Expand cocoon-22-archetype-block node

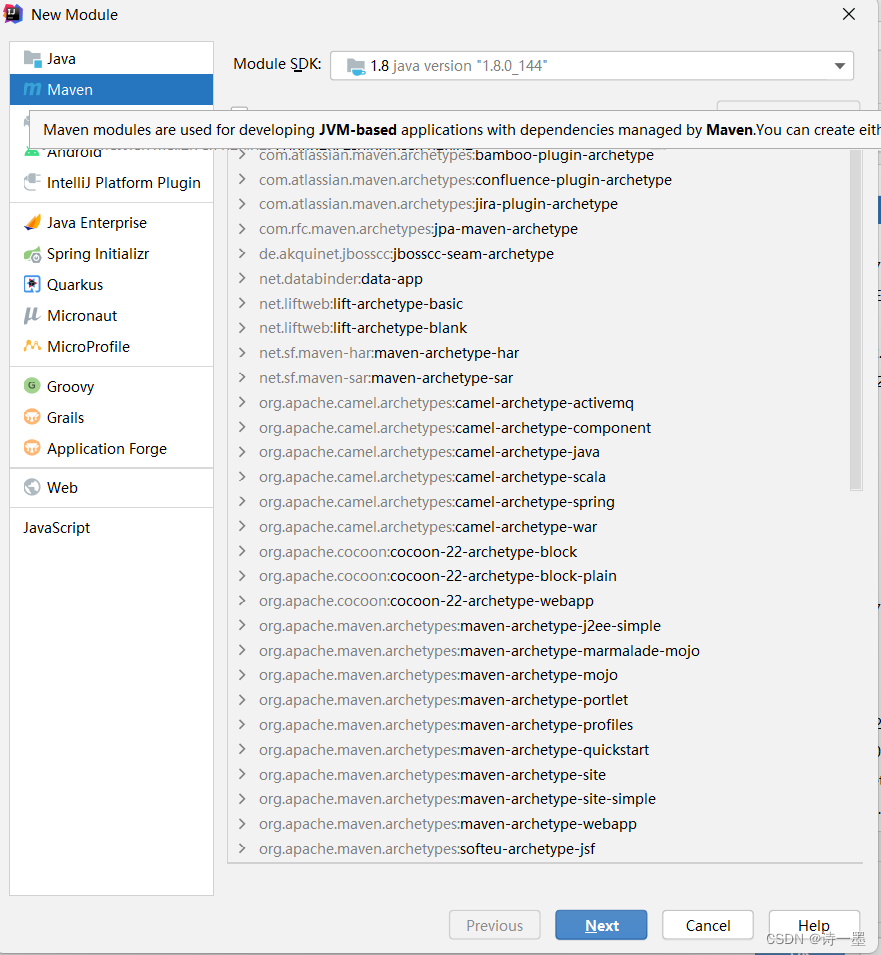tap(242, 551)
